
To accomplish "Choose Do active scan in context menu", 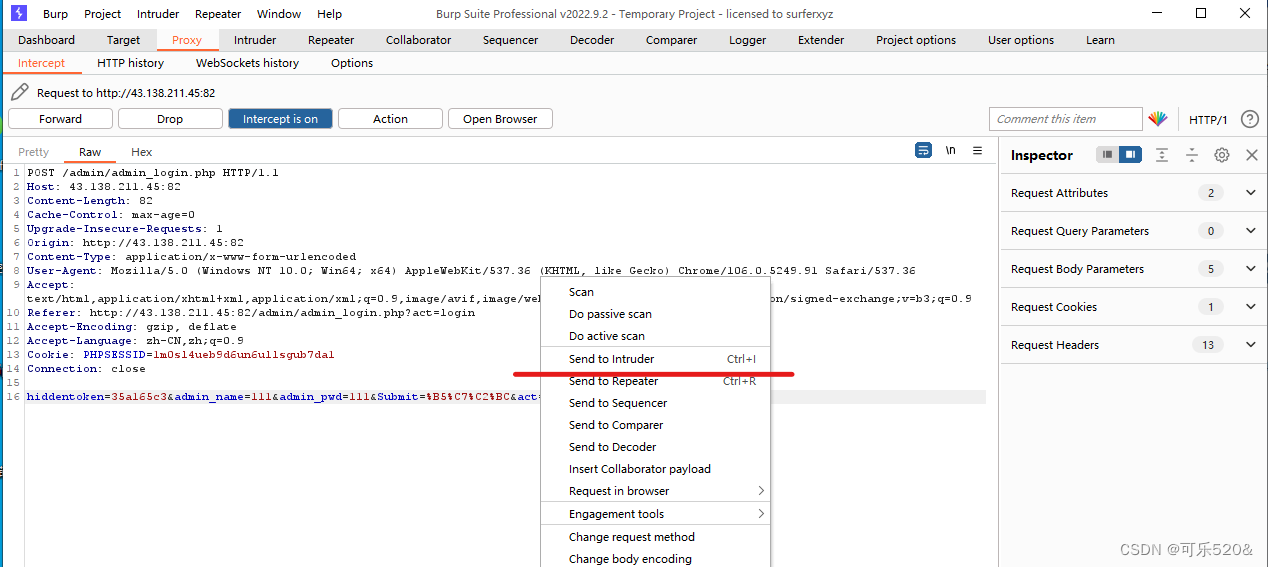I will pyautogui.click(x=655, y=336).
